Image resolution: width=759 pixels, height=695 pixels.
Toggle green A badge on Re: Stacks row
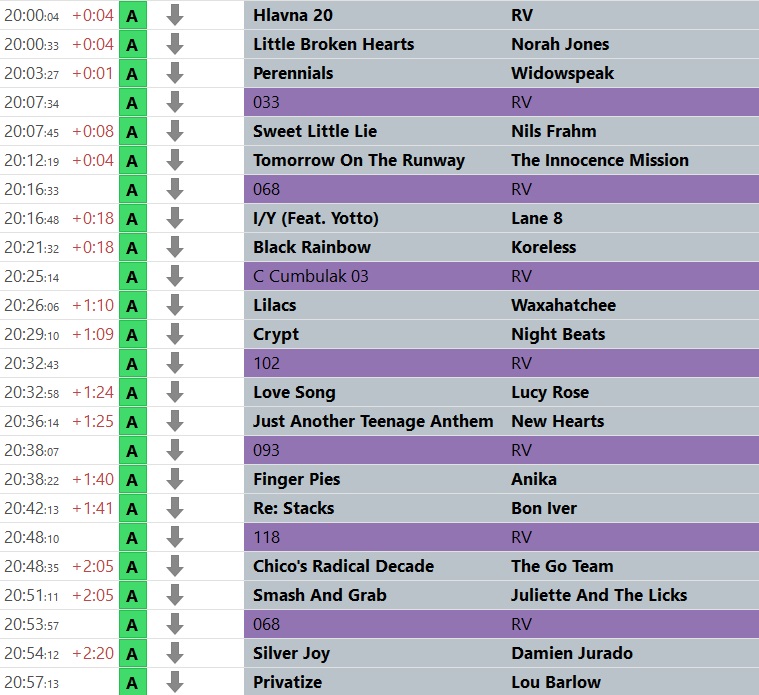(x=133, y=509)
